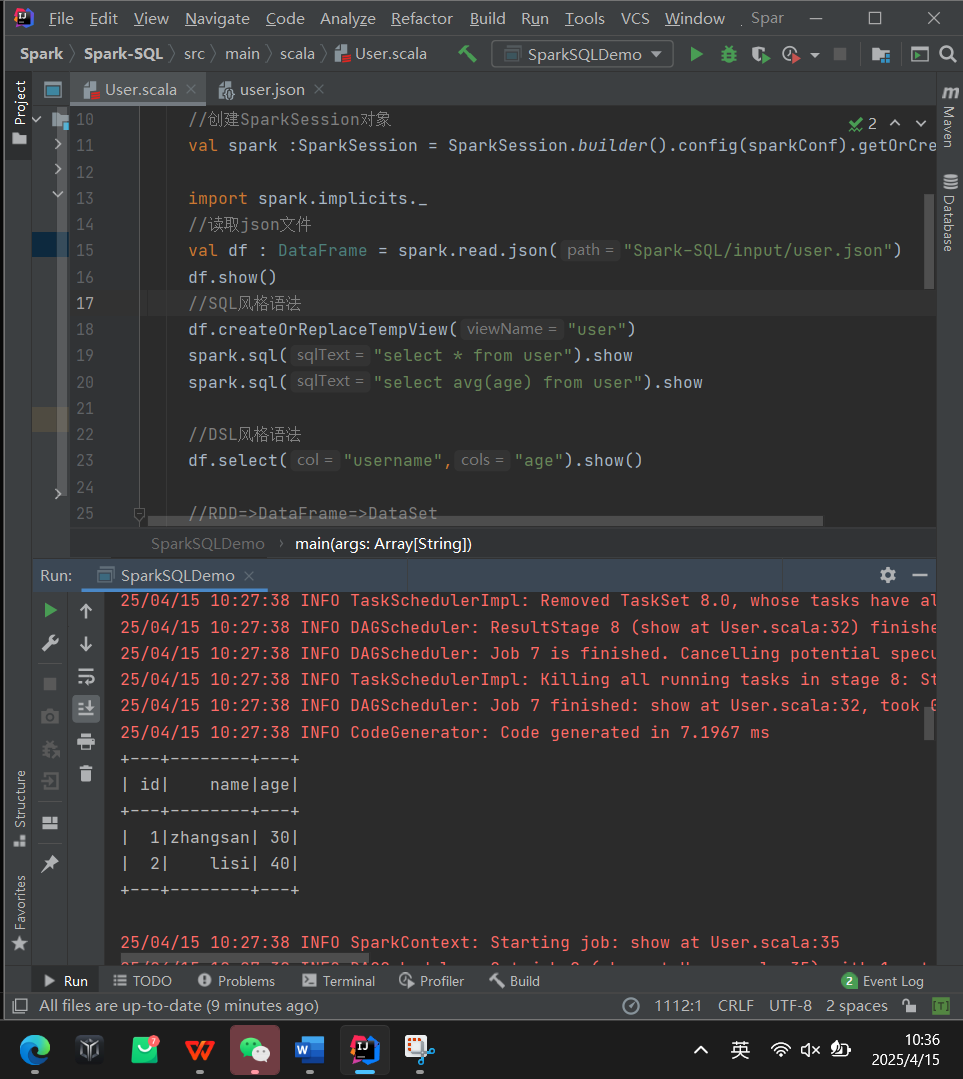Viewport: 963px width, 1079px height.
Task: Print the console output
Action: tap(86, 741)
